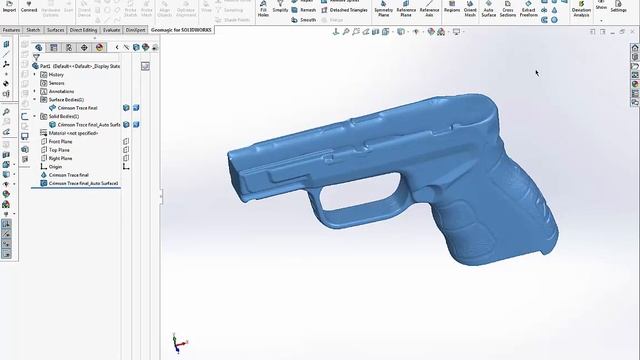Switch to the Features tab

[x=11, y=30]
